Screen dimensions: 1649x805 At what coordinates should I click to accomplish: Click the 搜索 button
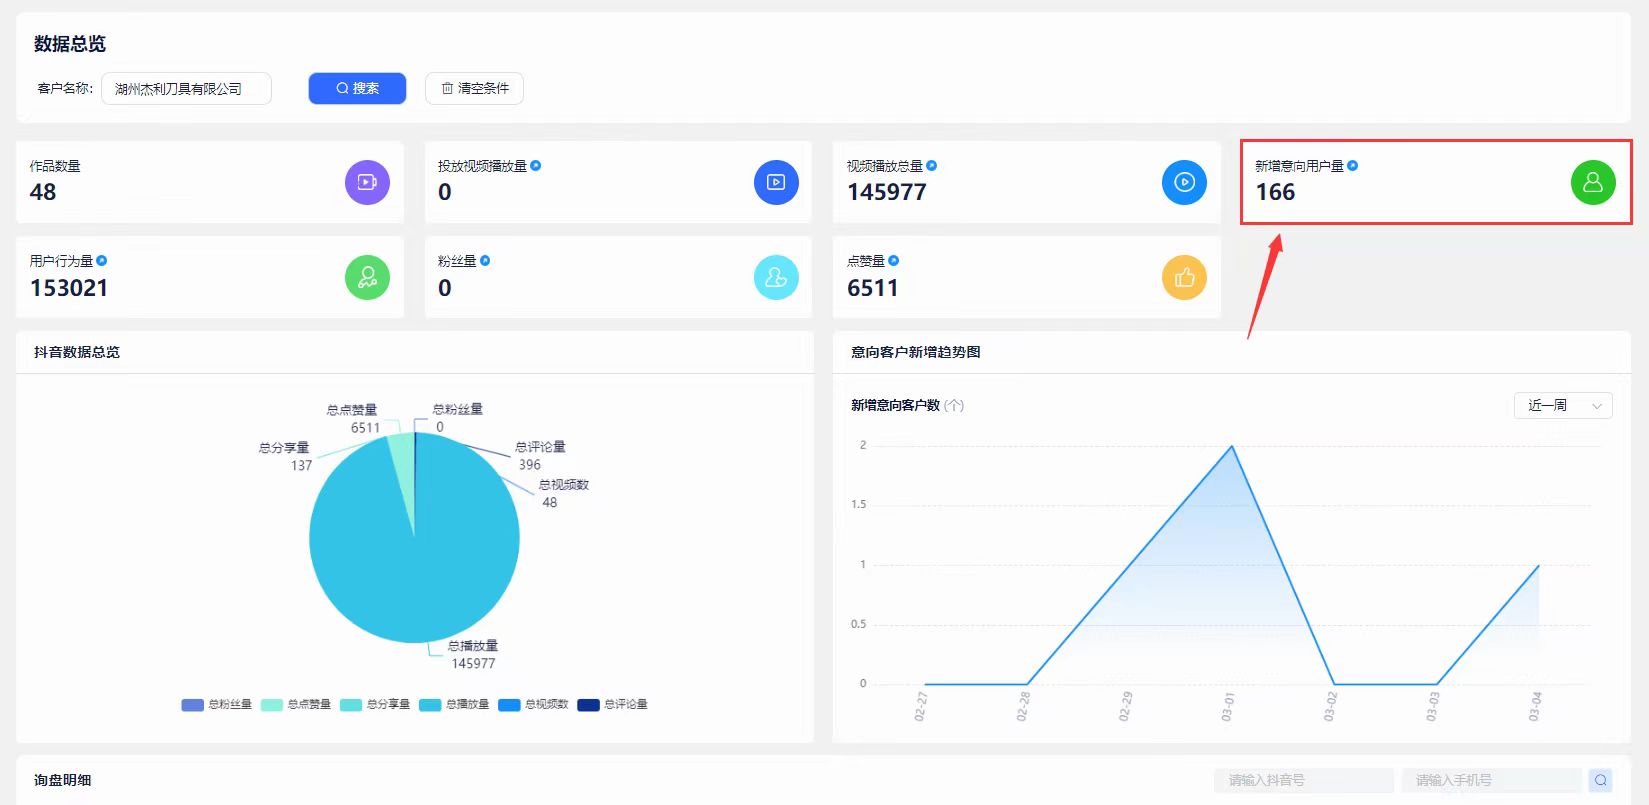357,88
